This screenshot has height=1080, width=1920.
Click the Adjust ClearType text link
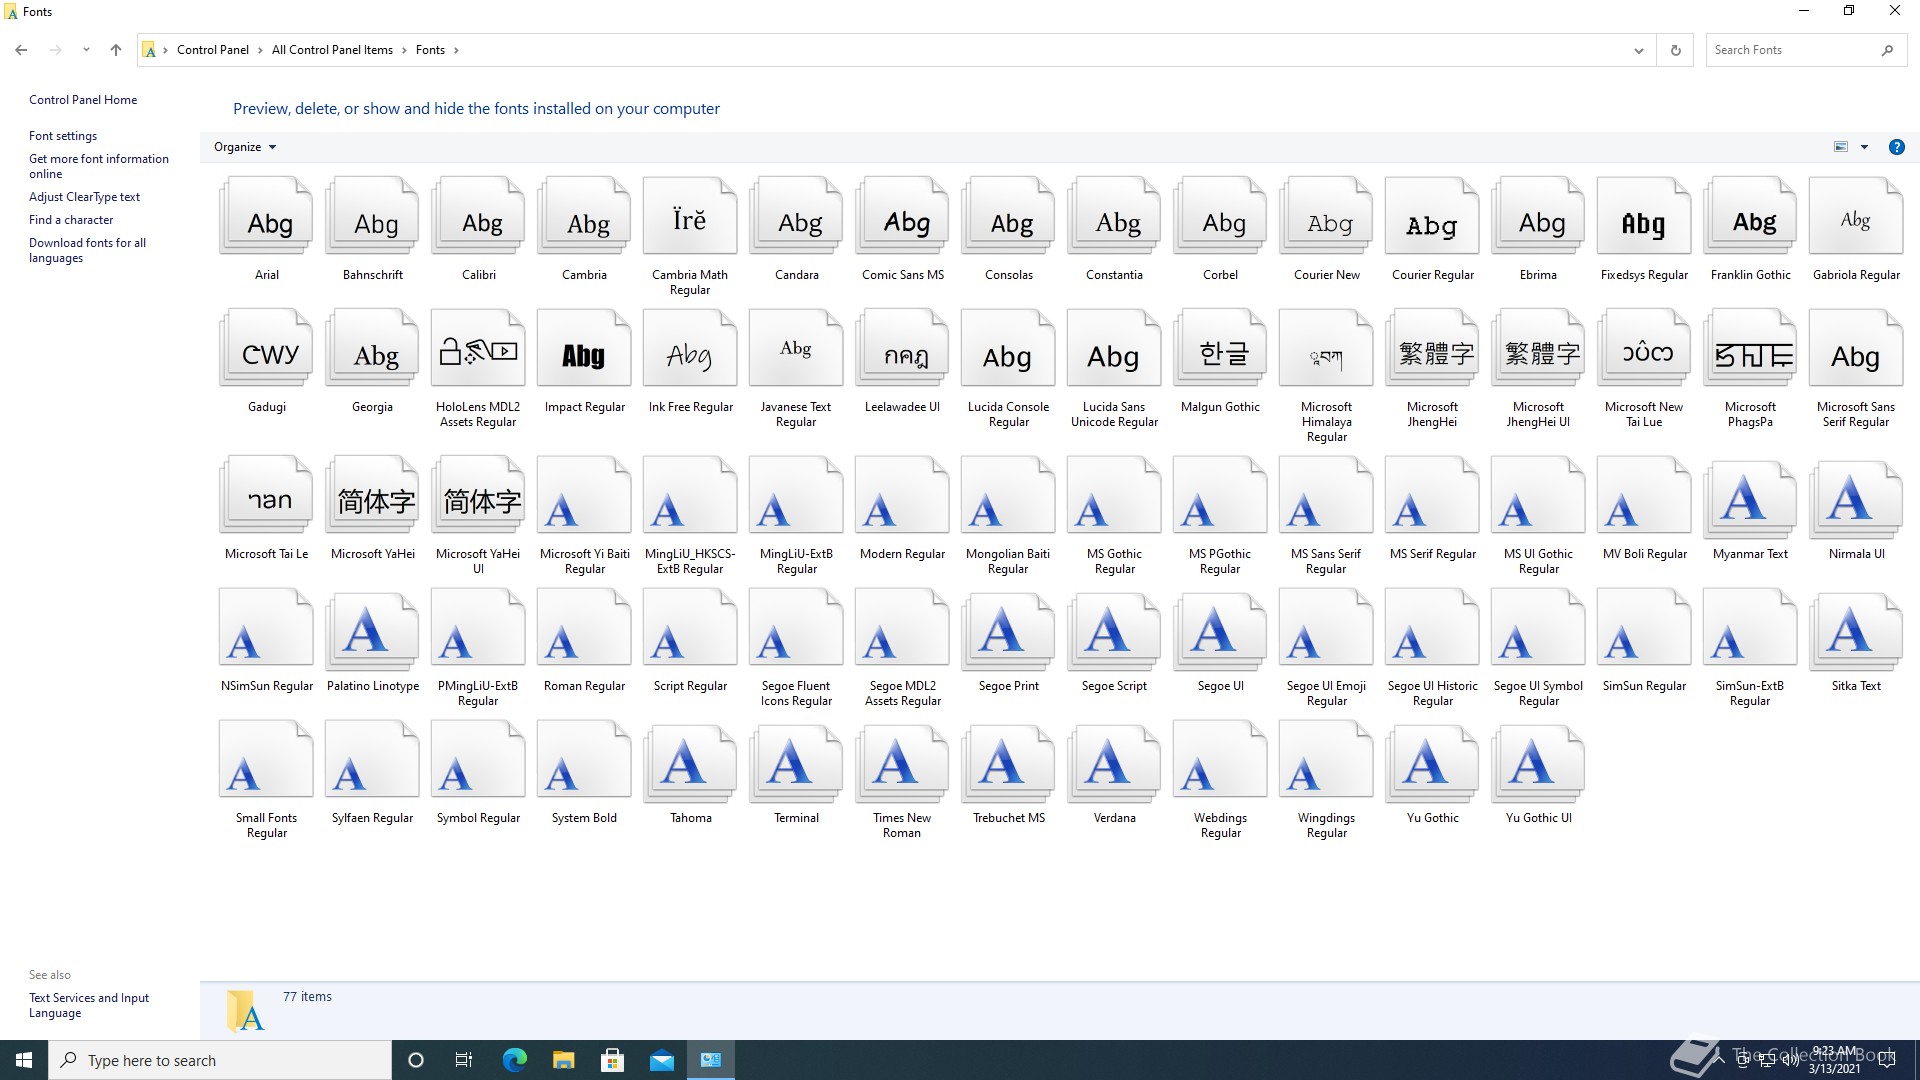click(x=84, y=197)
